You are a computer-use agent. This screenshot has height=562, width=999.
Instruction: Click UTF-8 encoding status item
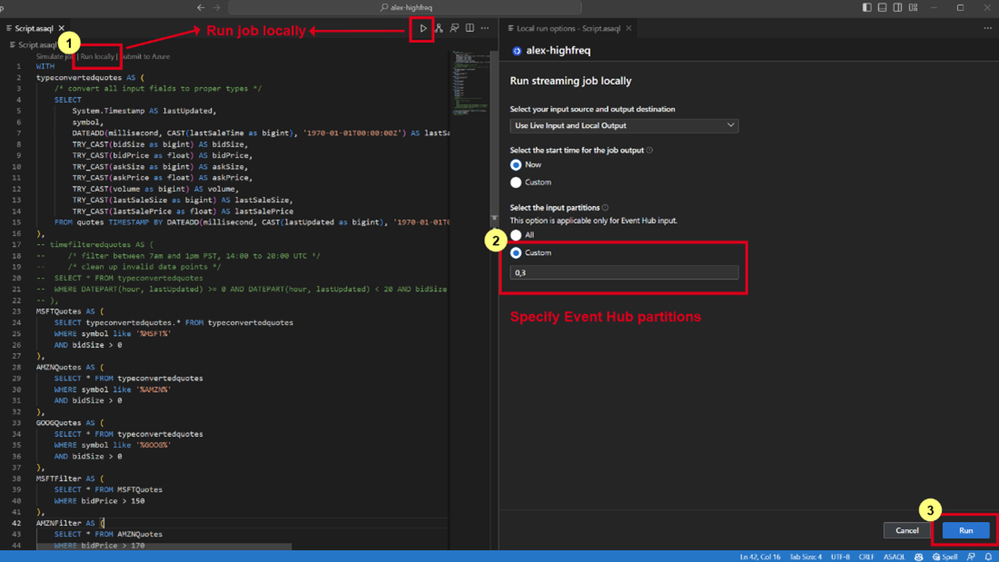point(840,557)
